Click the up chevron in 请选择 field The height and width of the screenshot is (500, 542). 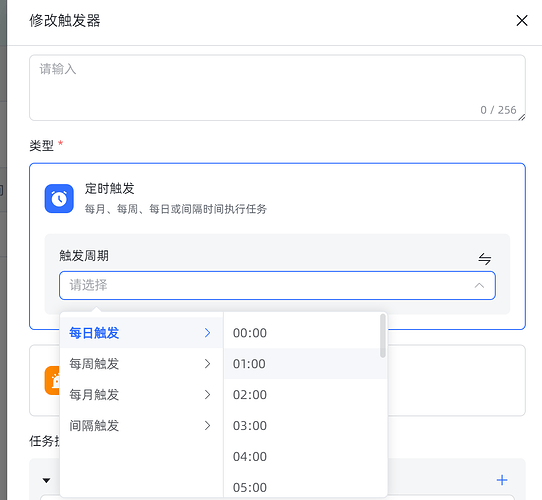click(479, 286)
